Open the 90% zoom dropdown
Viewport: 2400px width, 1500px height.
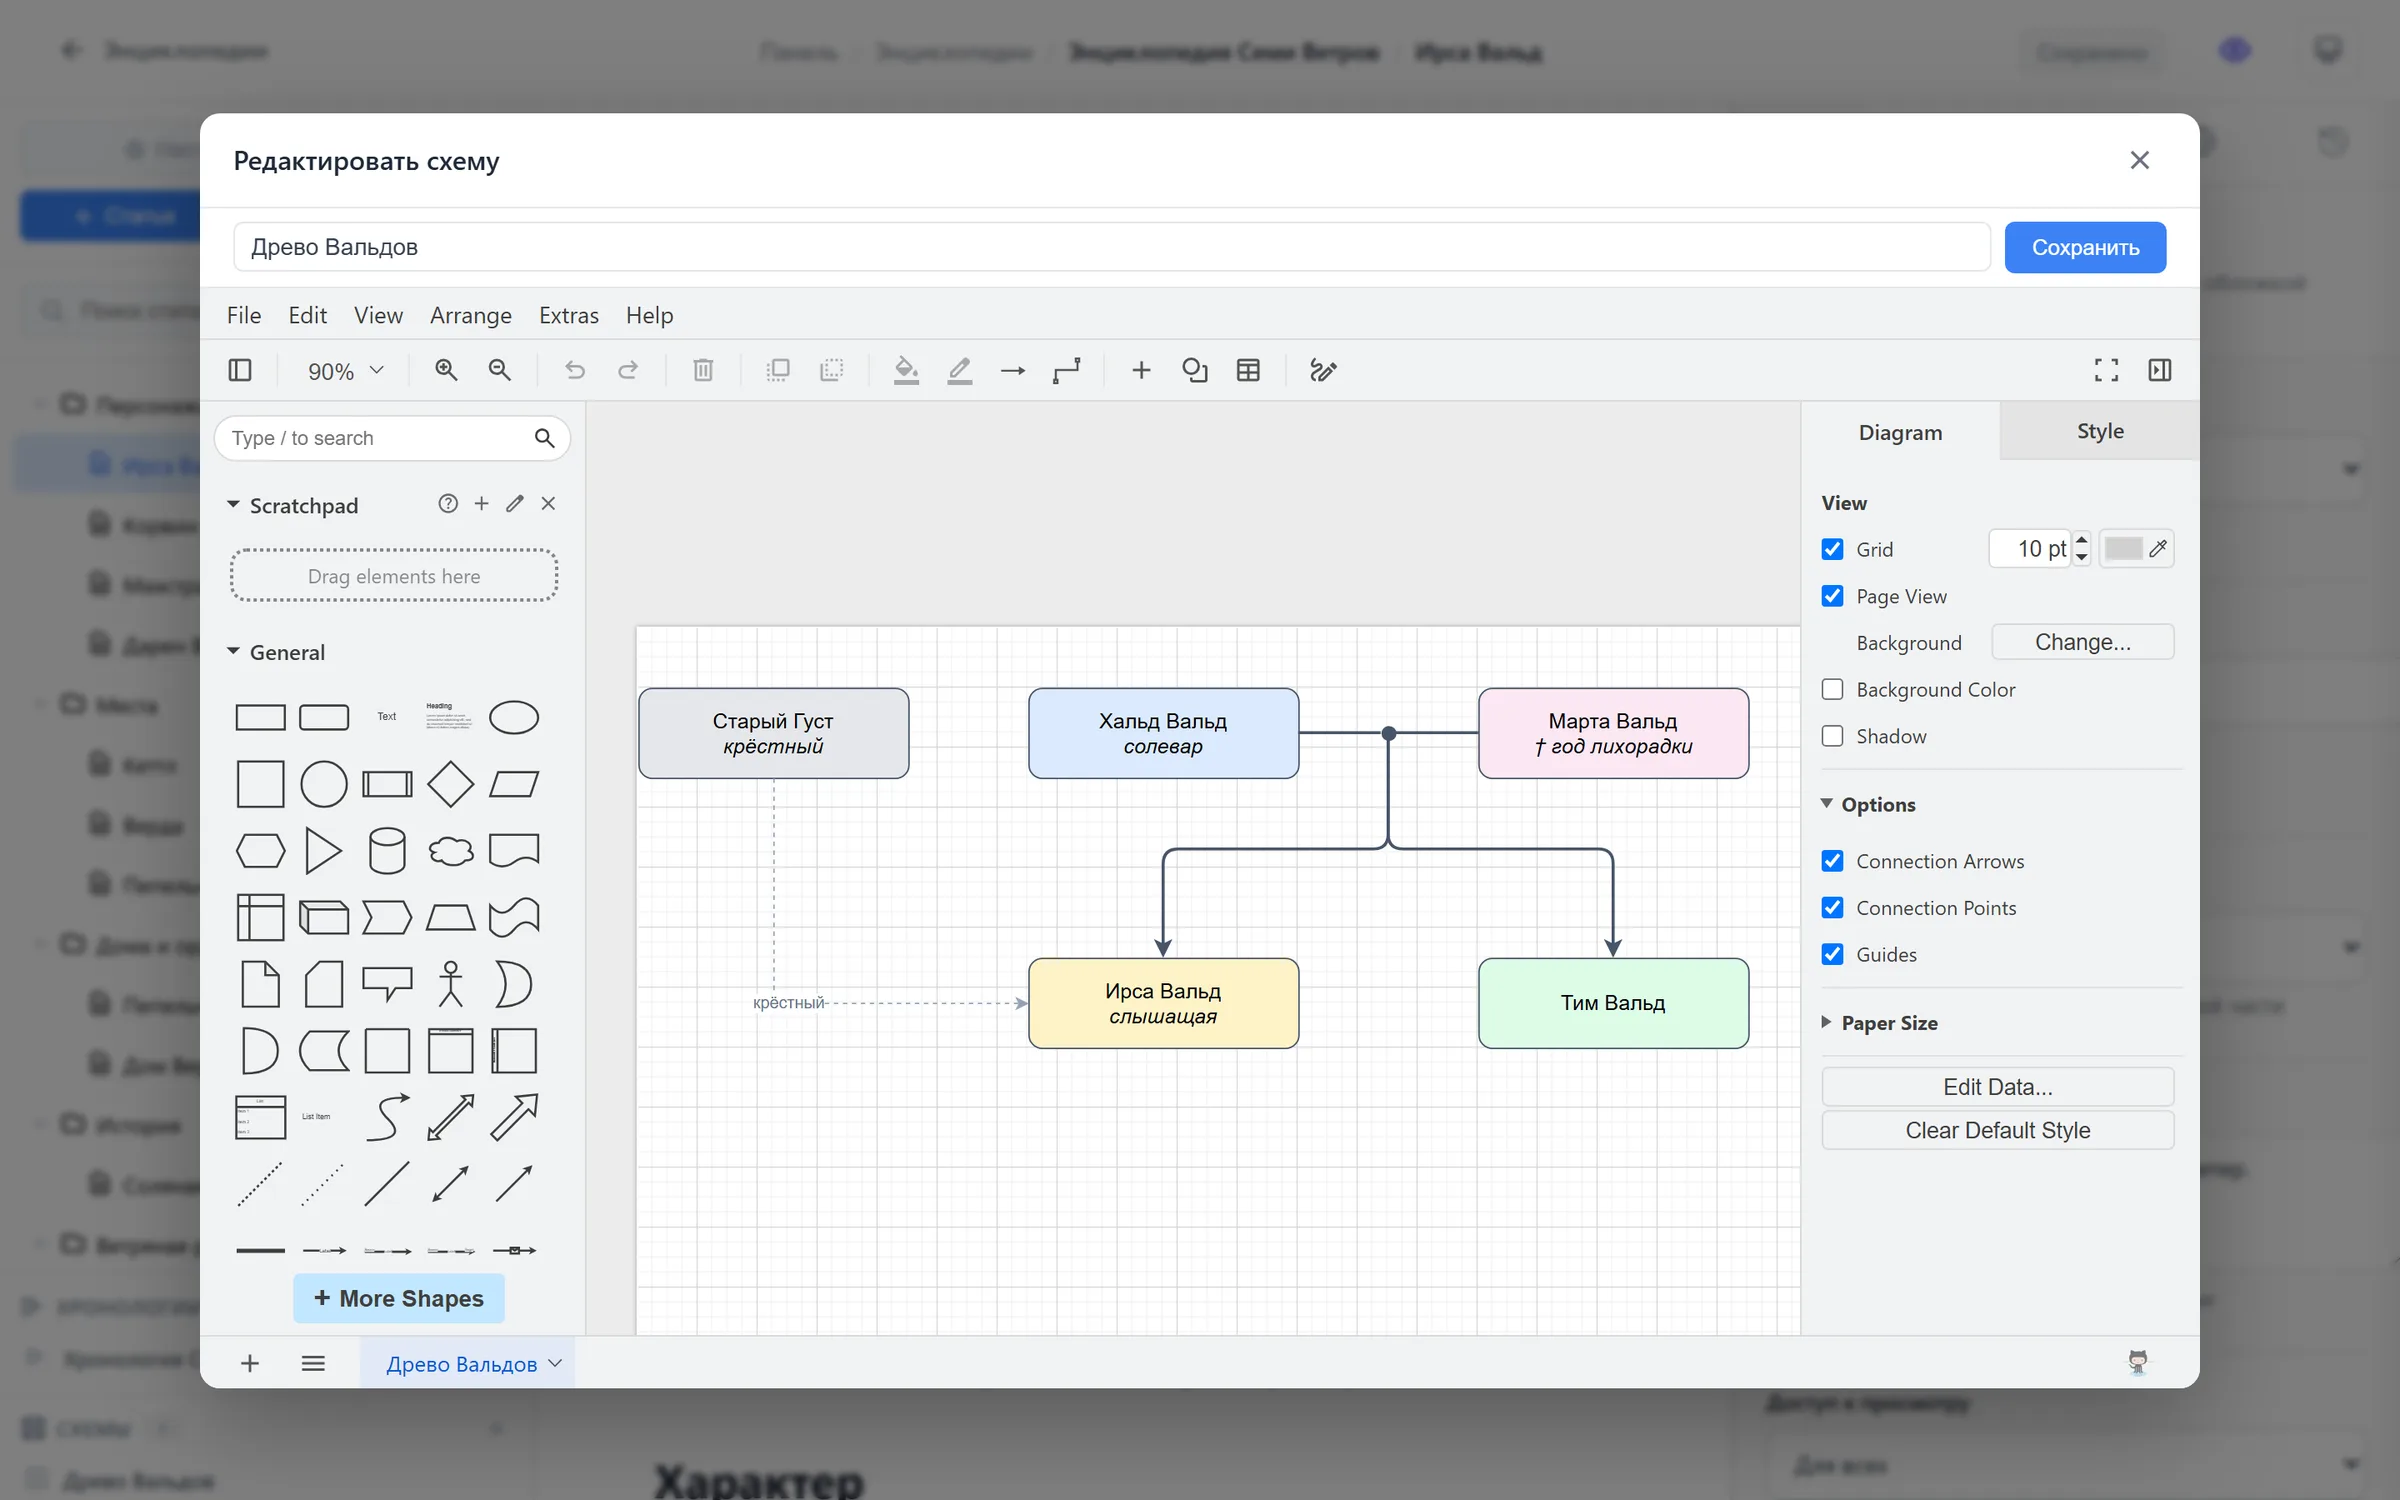coord(345,371)
